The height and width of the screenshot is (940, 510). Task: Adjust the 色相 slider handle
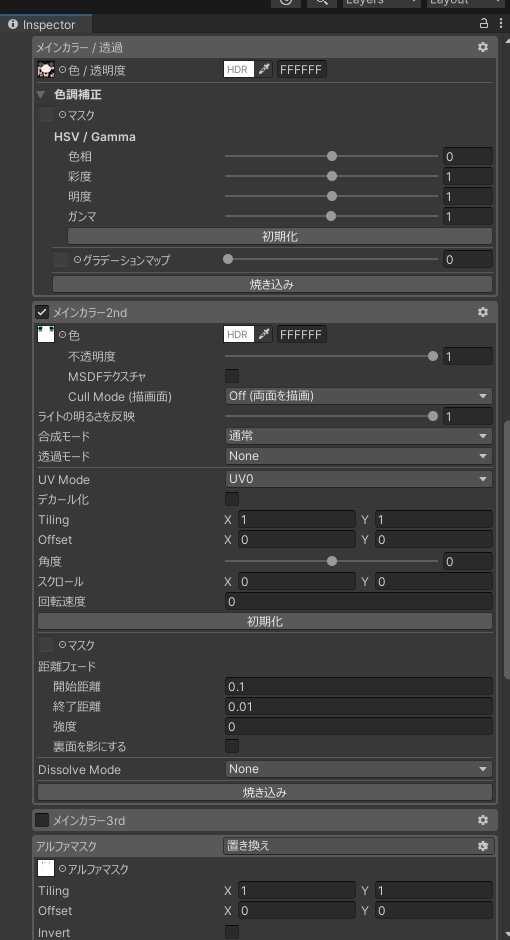click(332, 156)
